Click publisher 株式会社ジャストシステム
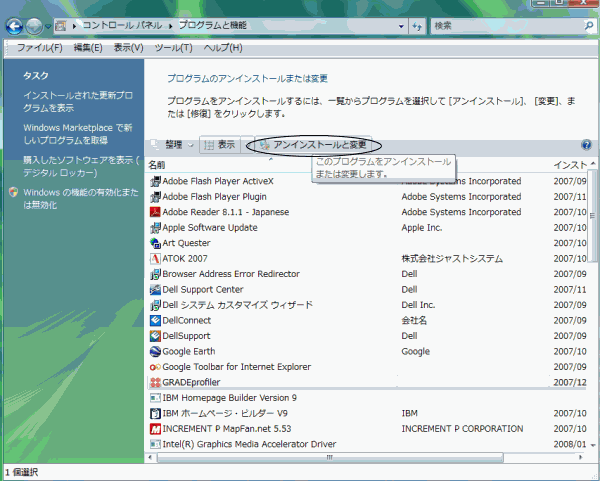 pos(452,259)
